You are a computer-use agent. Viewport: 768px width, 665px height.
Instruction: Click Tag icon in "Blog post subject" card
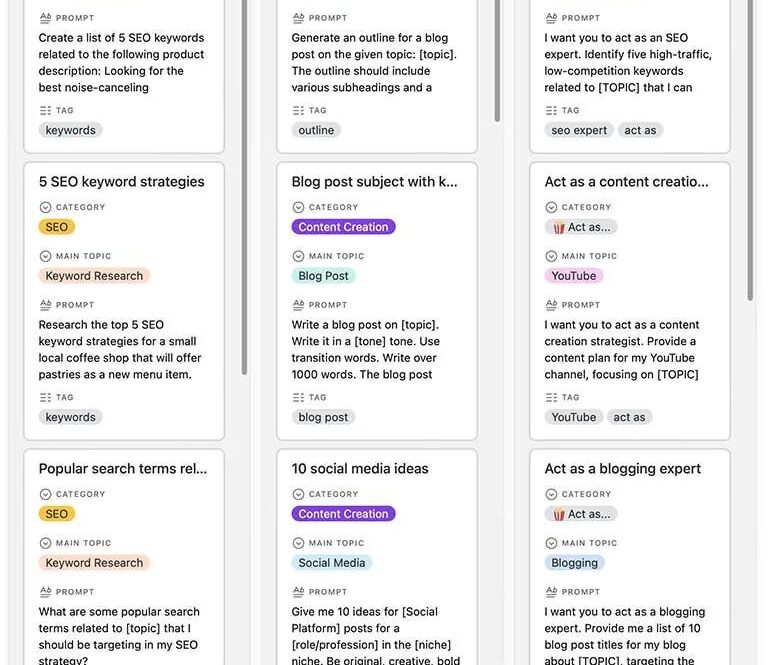pyautogui.click(x=298, y=398)
